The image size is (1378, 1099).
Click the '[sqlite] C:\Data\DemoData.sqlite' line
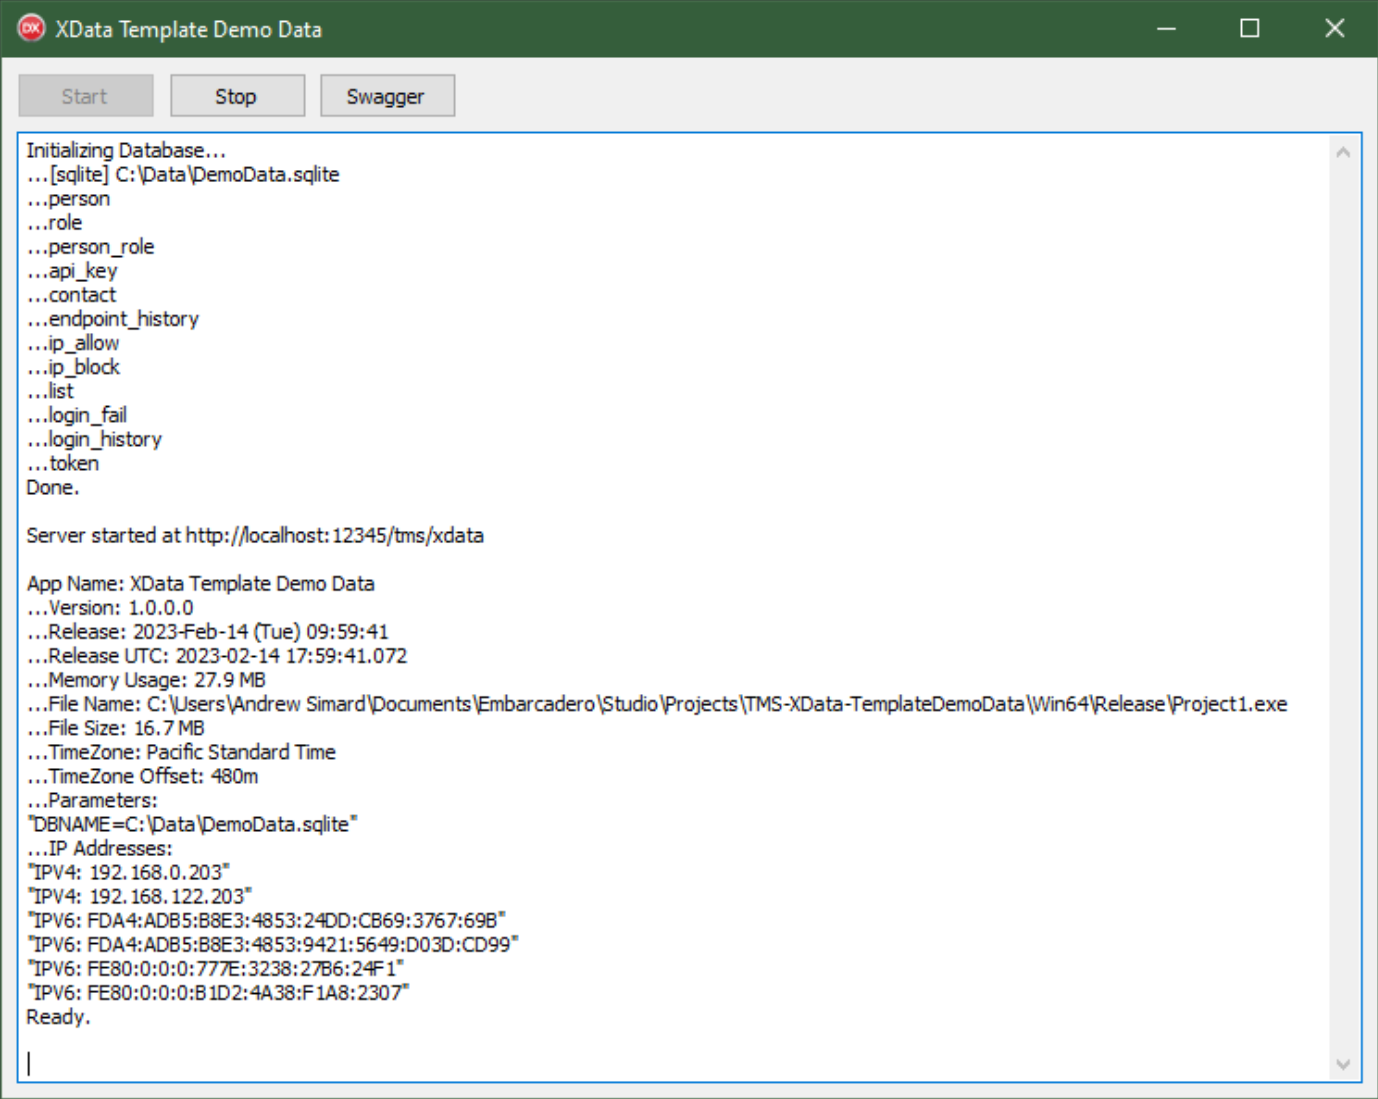pos(183,174)
